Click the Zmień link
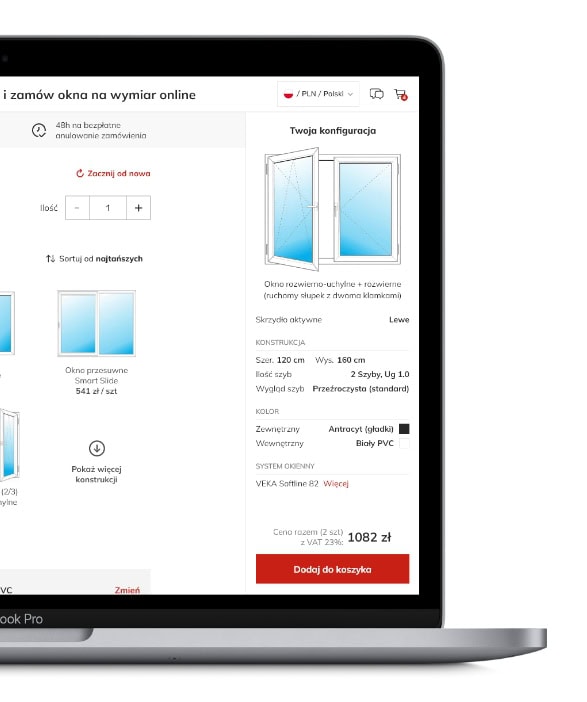This screenshot has height=702, width=587. [x=127, y=590]
